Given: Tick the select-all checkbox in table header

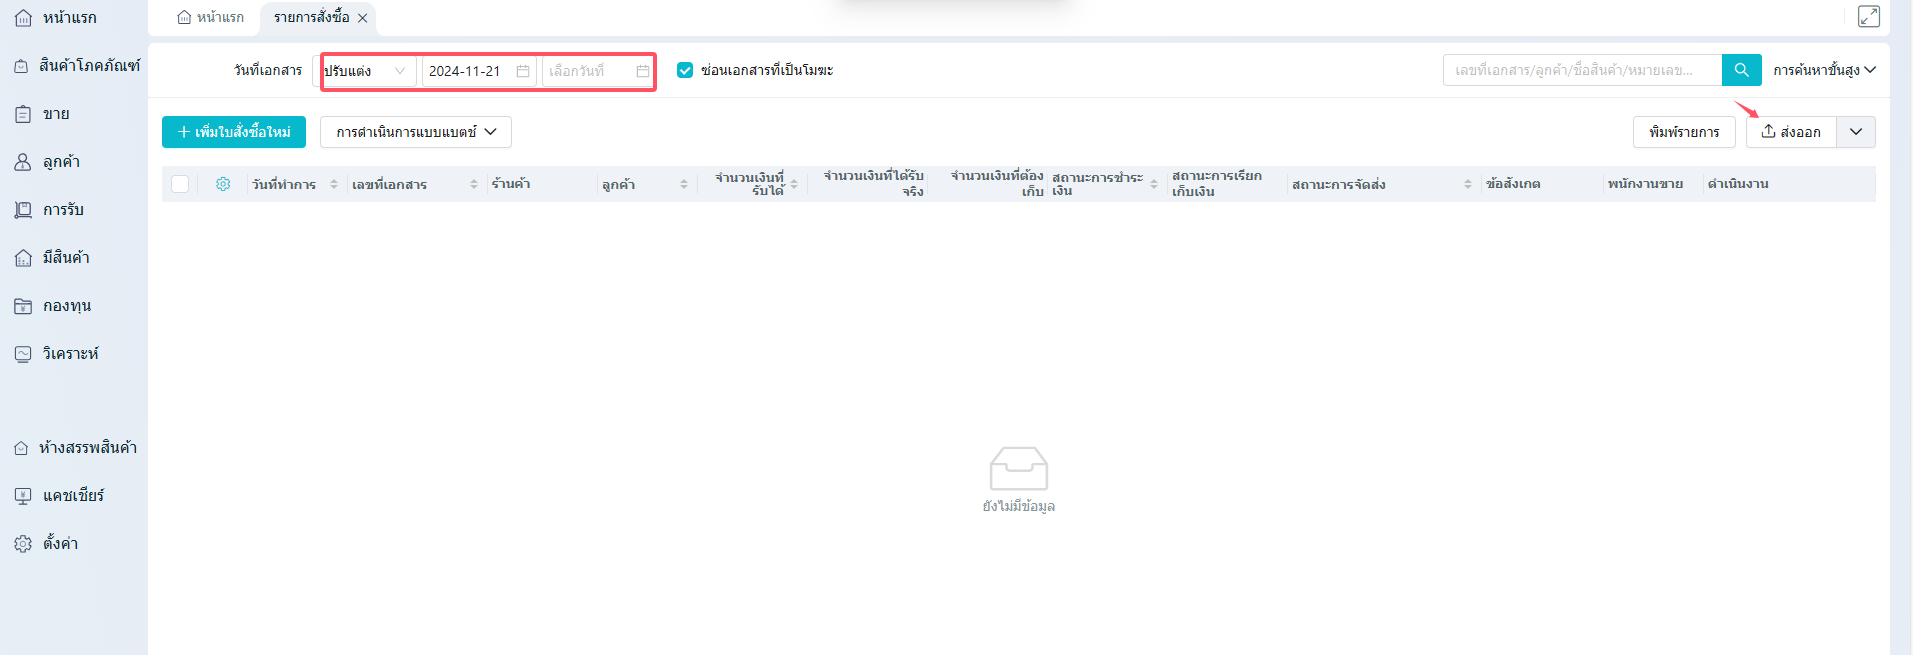Looking at the screenshot, I should [x=180, y=184].
